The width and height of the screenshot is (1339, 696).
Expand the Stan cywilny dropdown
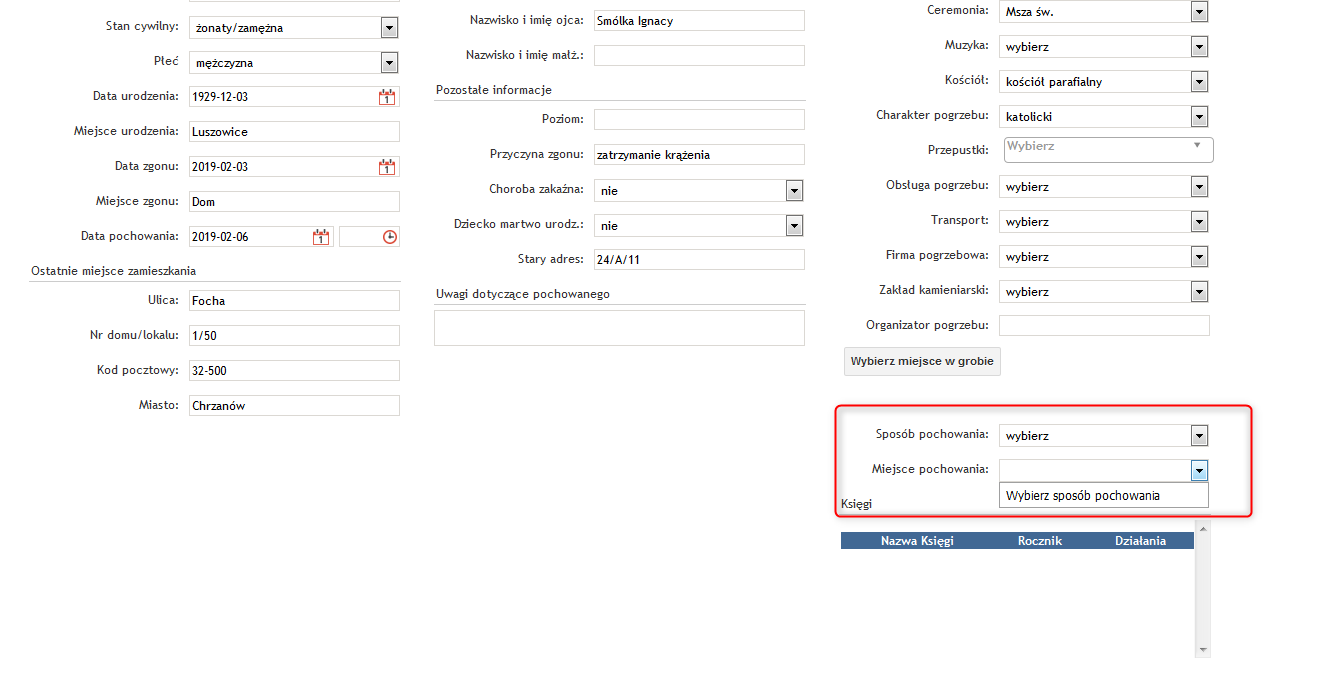(x=389, y=28)
